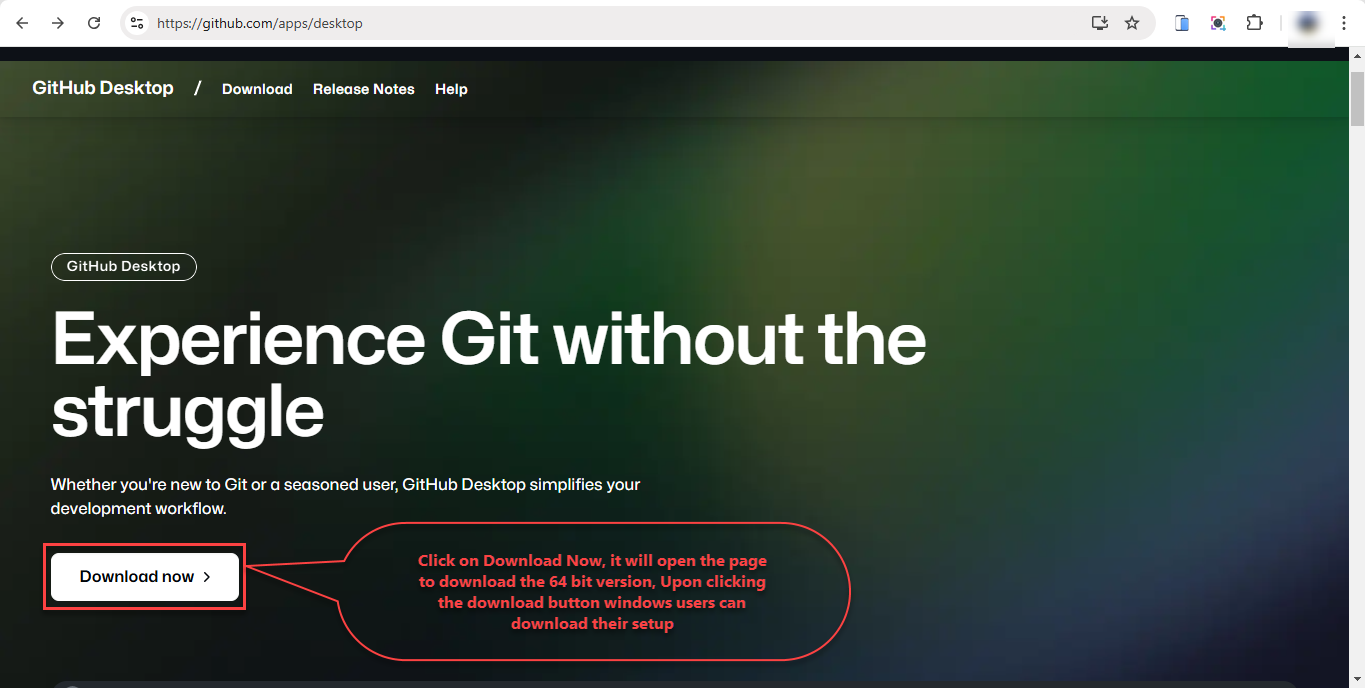Install GitHub Desktop site as an app
This screenshot has height=688, width=1365.
tap(1099, 22)
